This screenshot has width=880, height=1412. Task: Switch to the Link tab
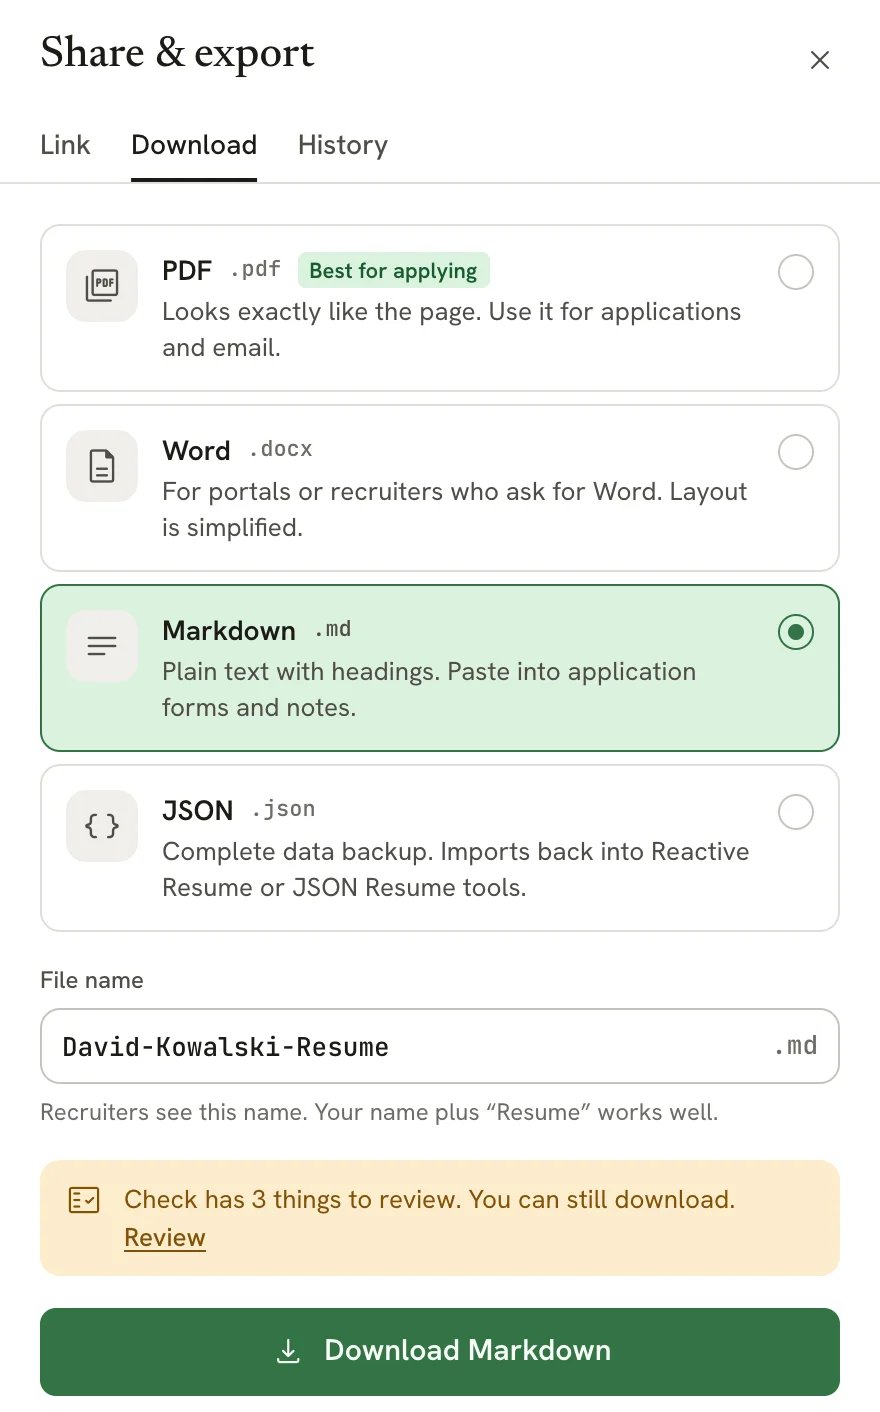coord(65,145)
